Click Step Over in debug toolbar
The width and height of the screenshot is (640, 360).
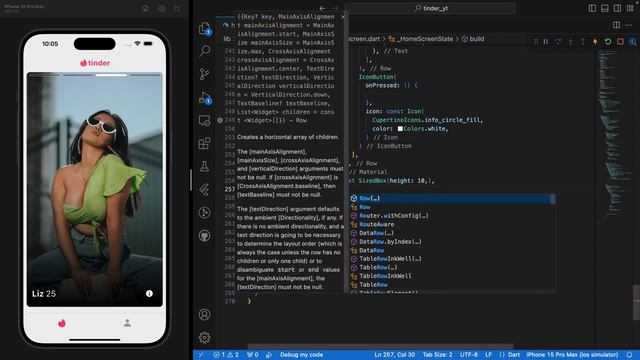pos(558,42)
